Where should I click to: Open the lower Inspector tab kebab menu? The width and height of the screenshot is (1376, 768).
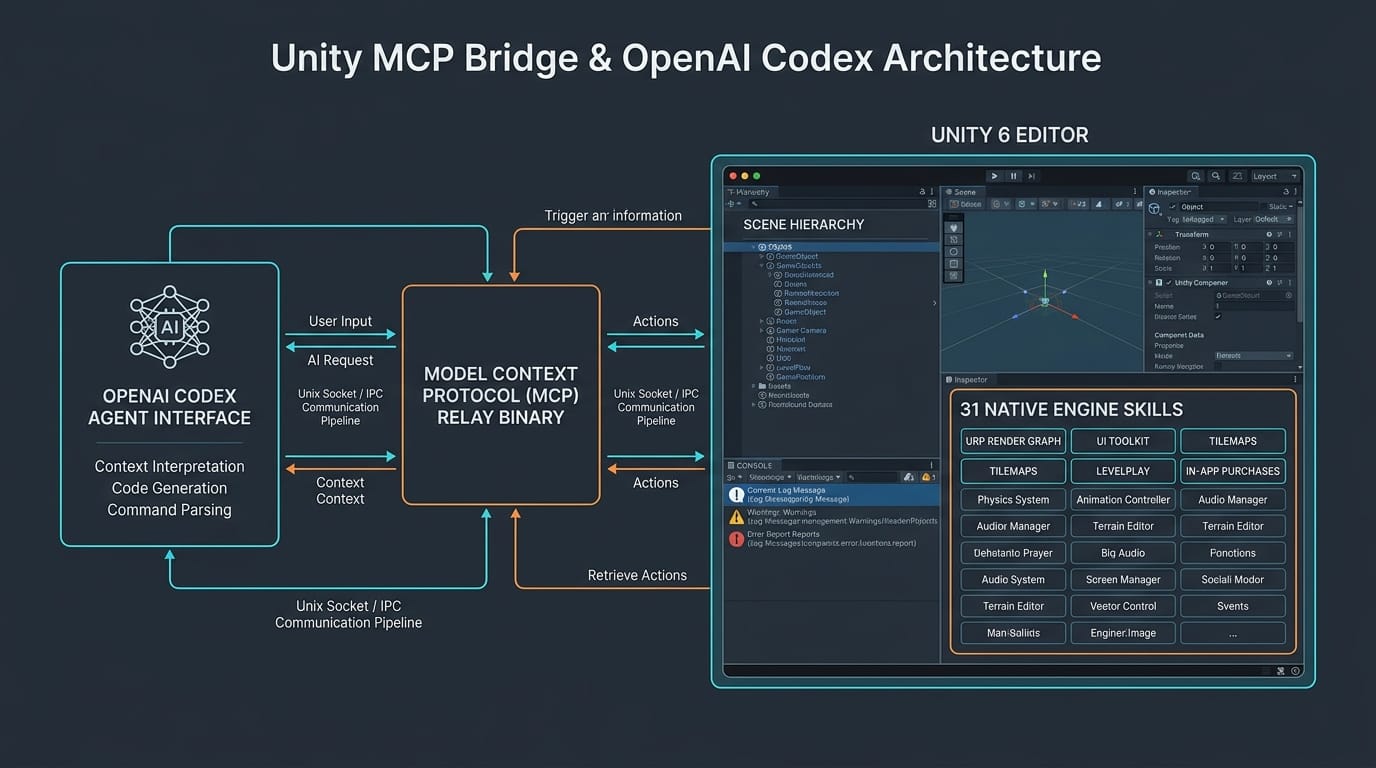pyautogui.click(x=1297, y=380)
